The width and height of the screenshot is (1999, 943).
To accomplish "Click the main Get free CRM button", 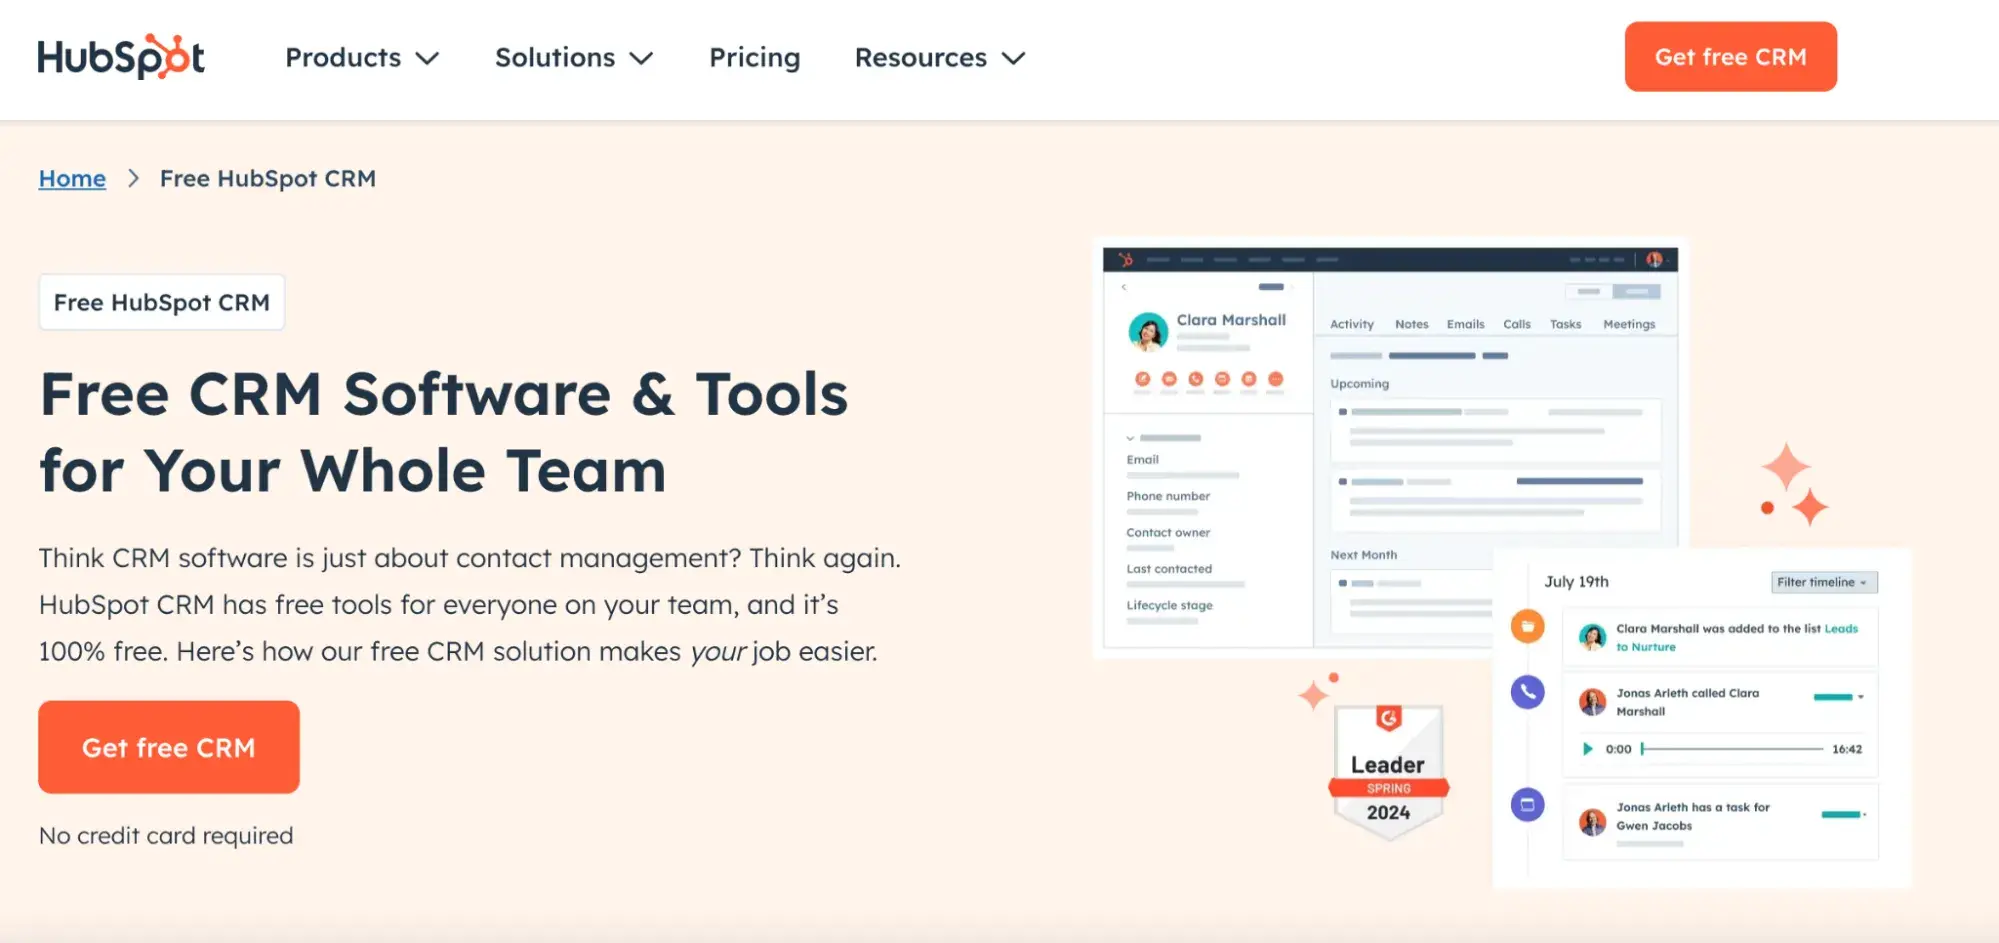I will pyautogui.click(x=169, y=747).
